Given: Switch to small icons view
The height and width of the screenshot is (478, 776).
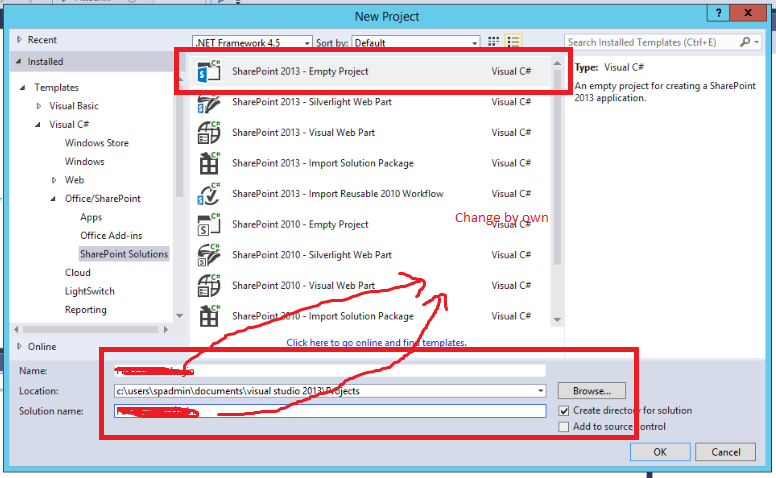Looking at the screenshot, I should (493, 42).
